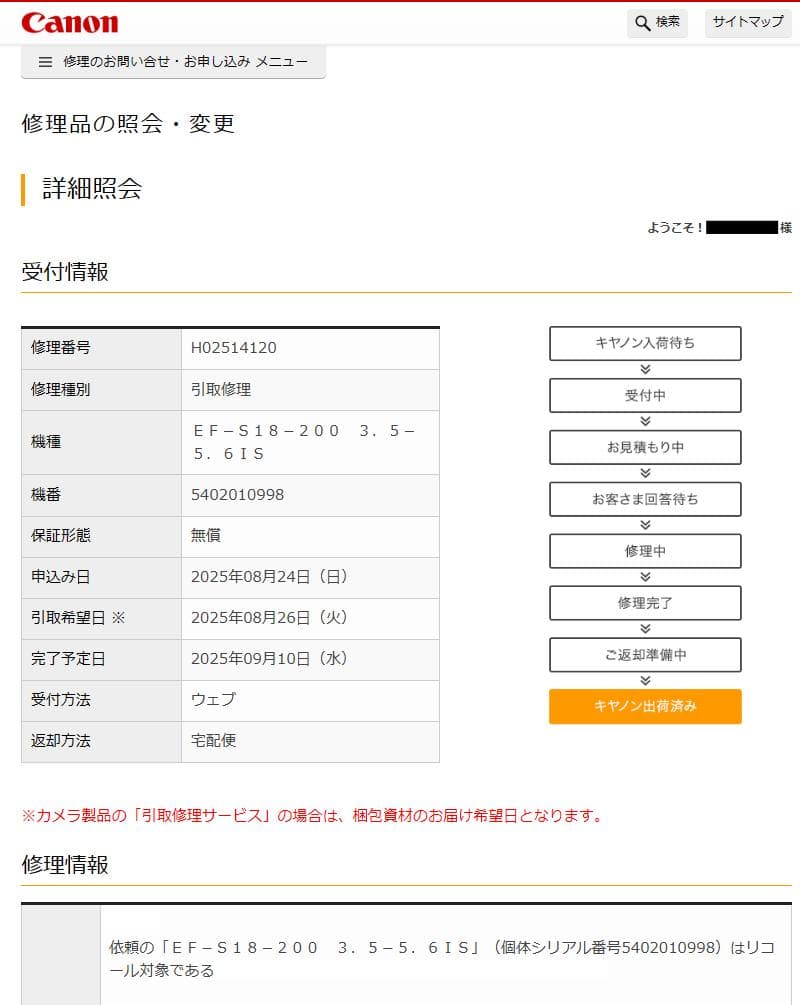Open the サイトマップ page
The image size is (800, 1005).
click(747, 22)
